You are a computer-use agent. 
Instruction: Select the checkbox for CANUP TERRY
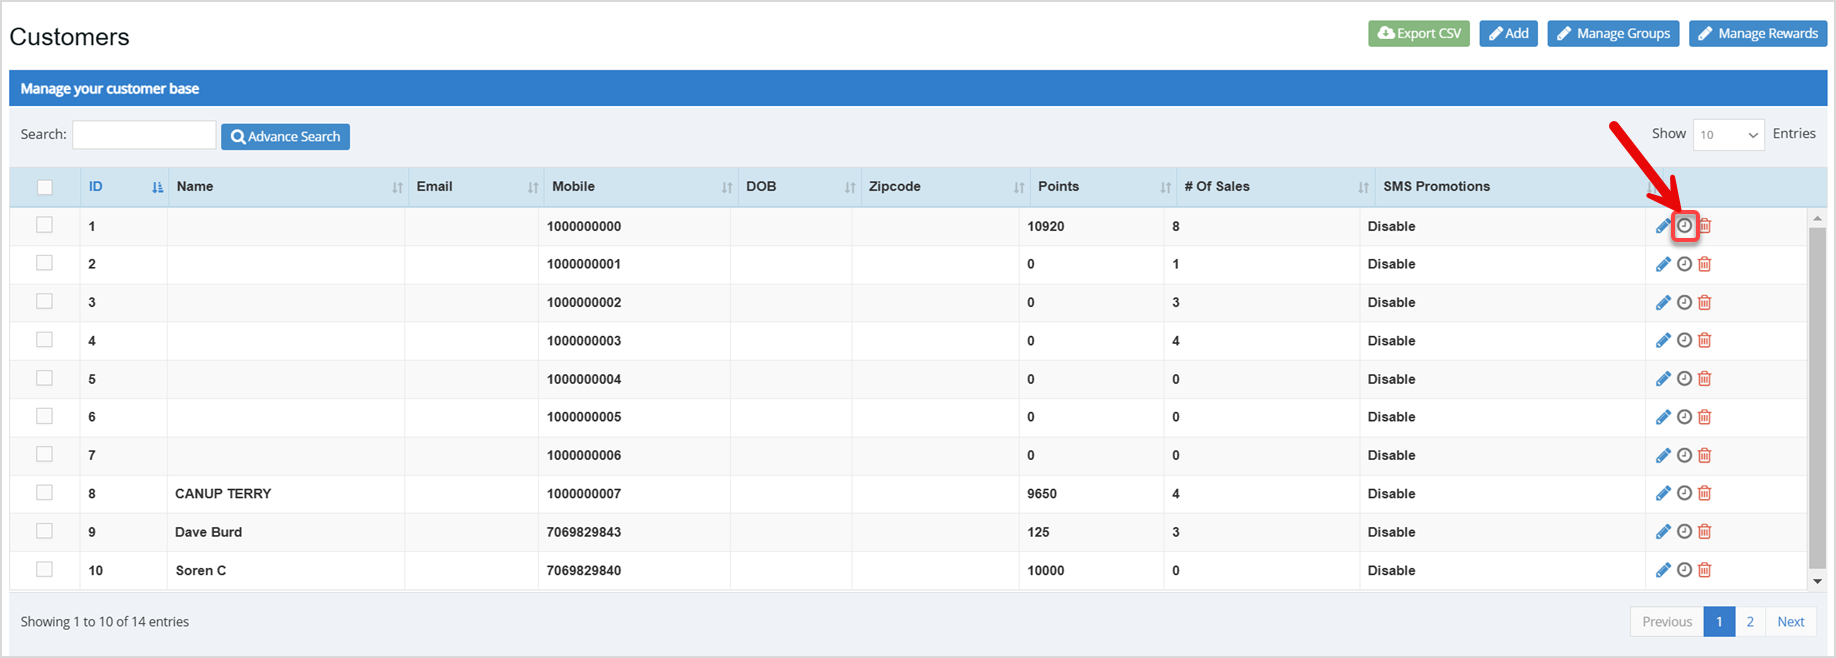point(44,492)
